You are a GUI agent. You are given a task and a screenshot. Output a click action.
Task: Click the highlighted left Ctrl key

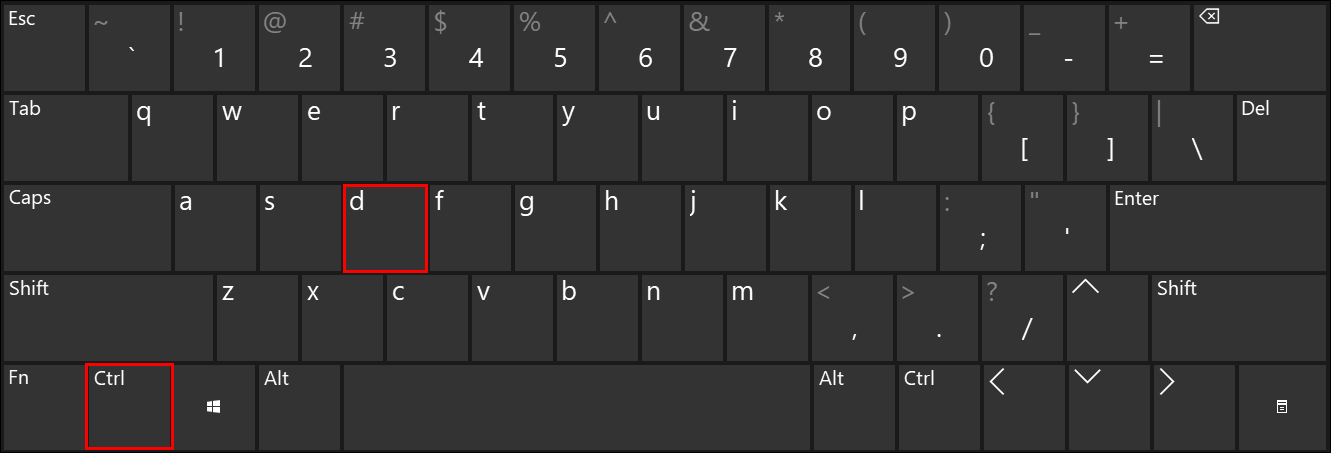click(130, 407)
